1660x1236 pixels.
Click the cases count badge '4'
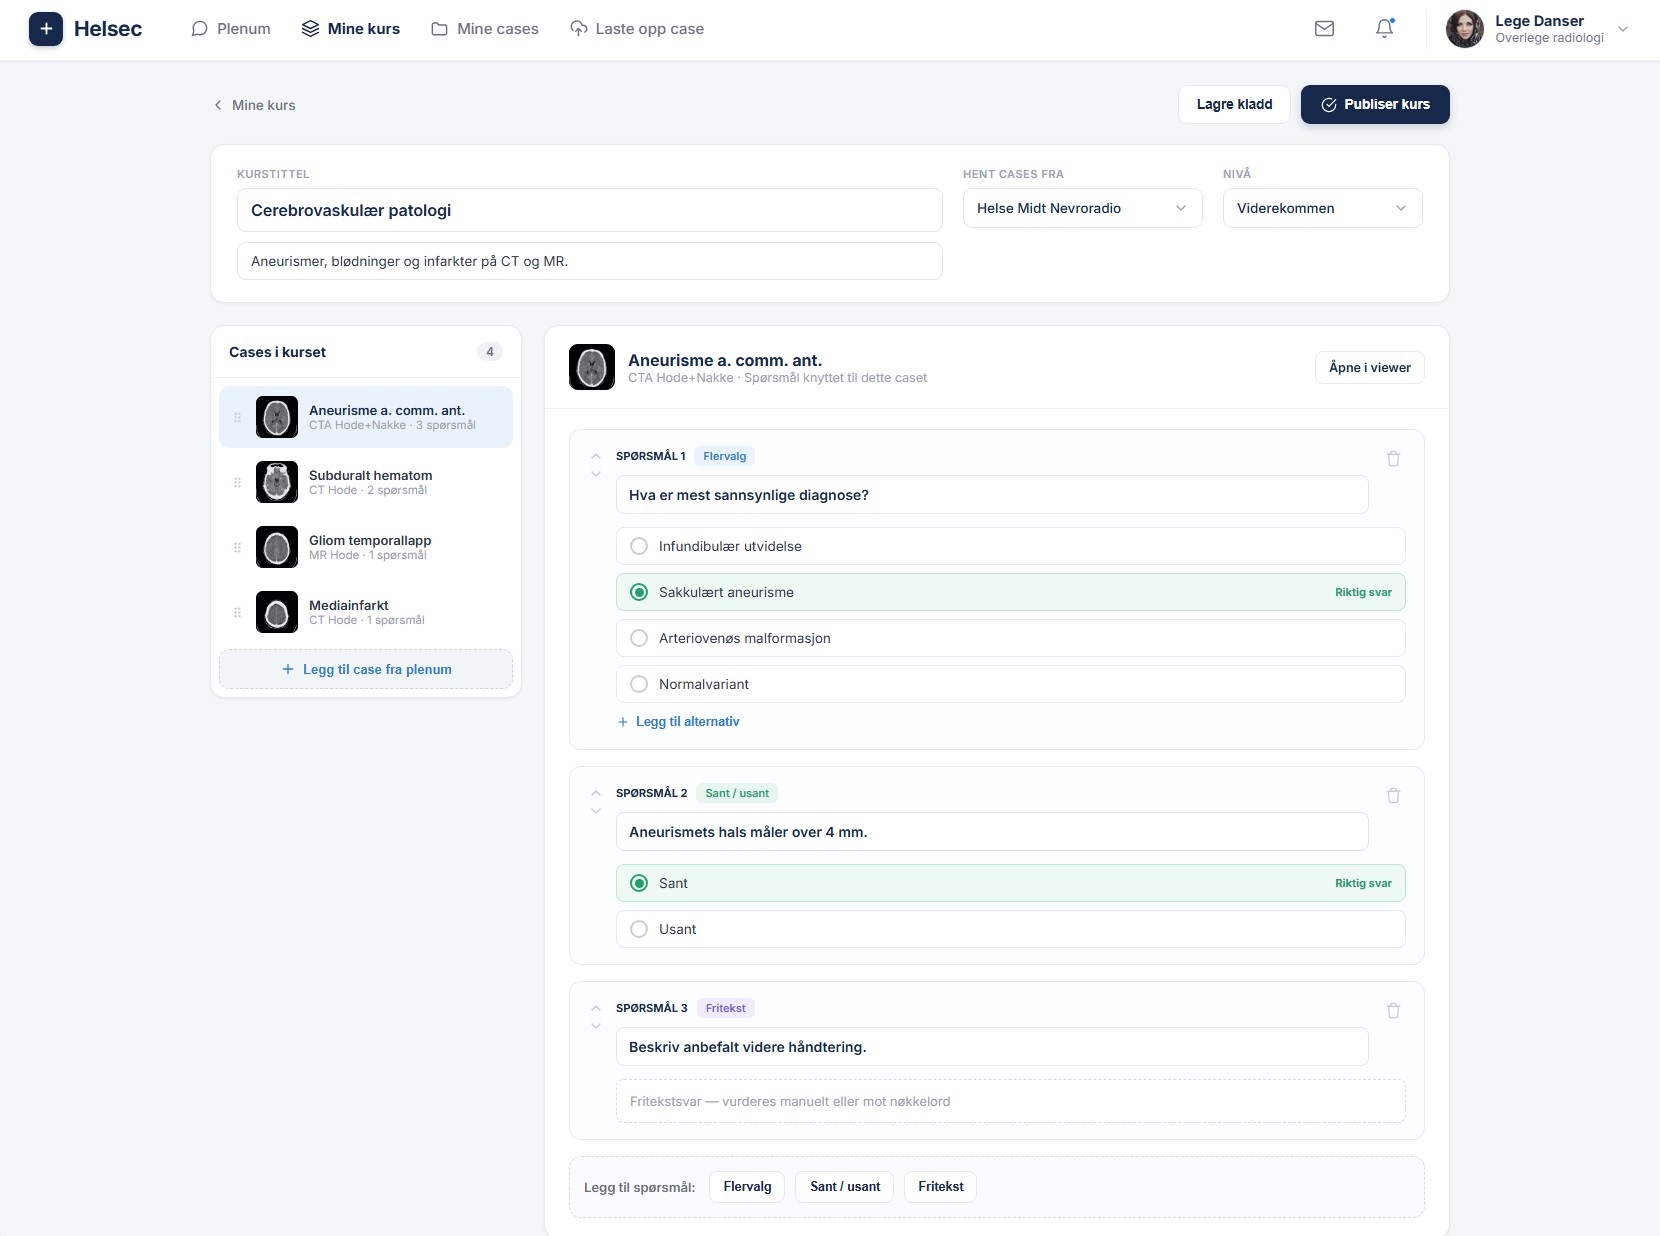tap(490, 352)
